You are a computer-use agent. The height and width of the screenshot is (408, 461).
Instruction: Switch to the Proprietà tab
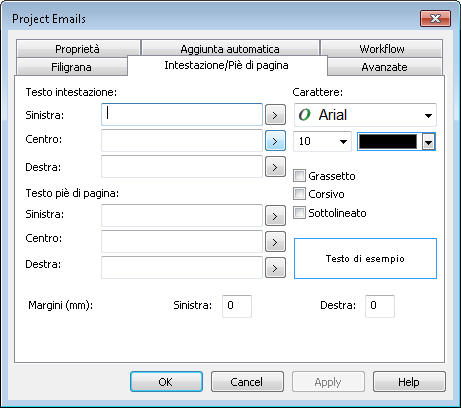pyautogui.click(x=78, y=49)
